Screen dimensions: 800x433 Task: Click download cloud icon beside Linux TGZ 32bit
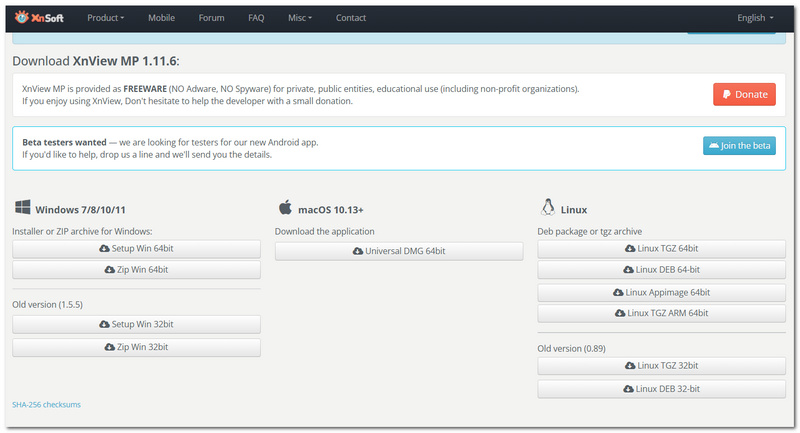[630, 366]
